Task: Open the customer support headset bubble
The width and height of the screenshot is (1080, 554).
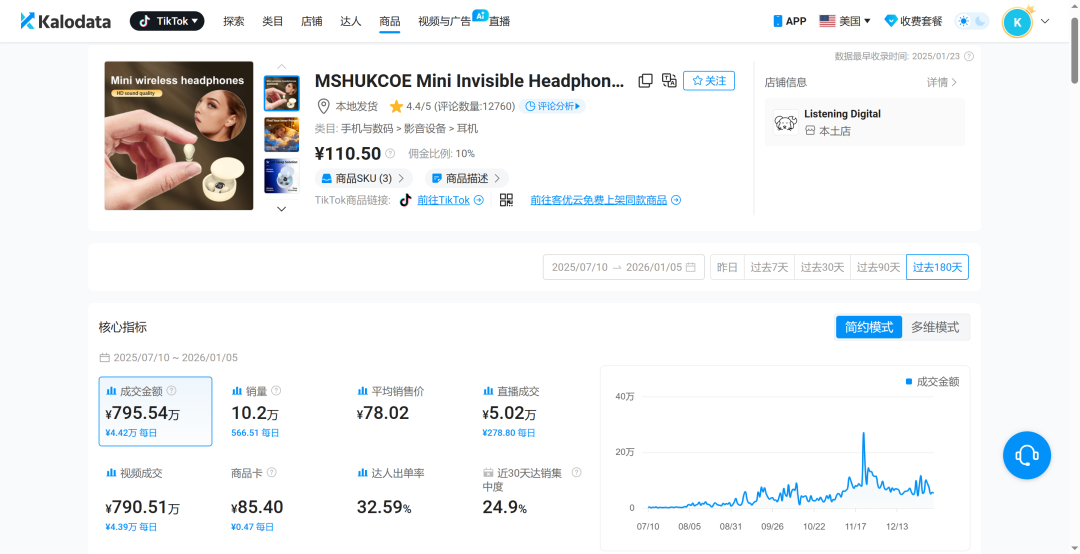Action: coord(1026,456)
